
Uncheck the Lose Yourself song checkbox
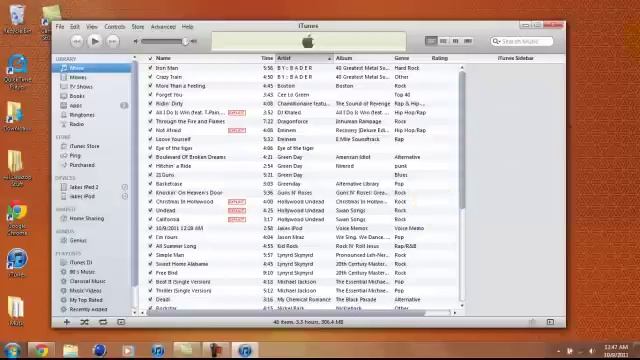(150, 139)
